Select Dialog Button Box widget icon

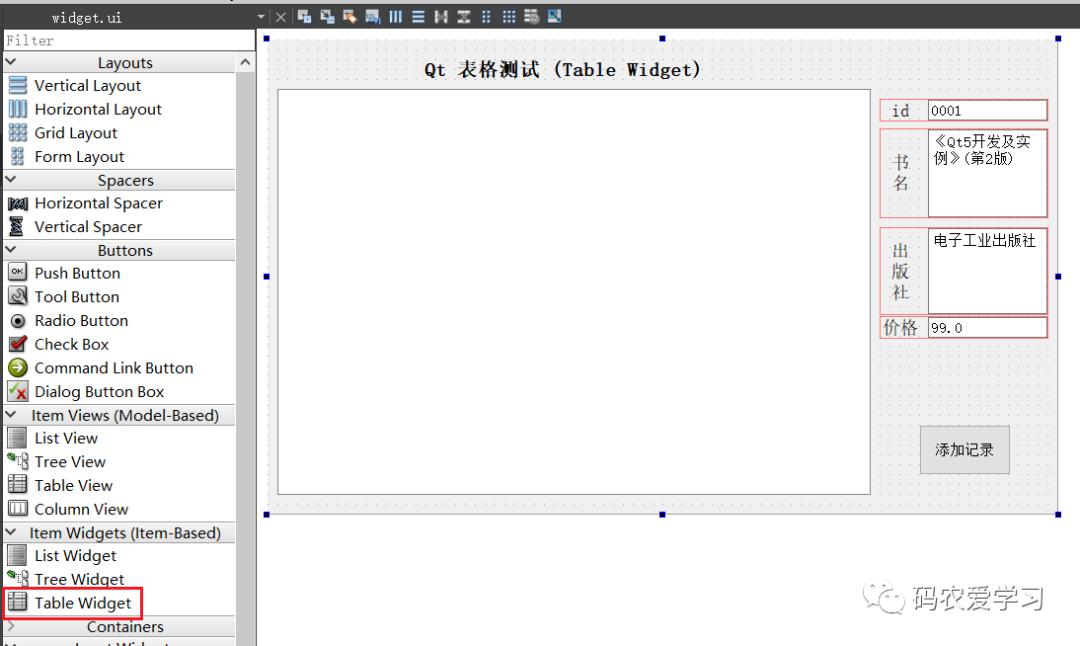point(18,391)
